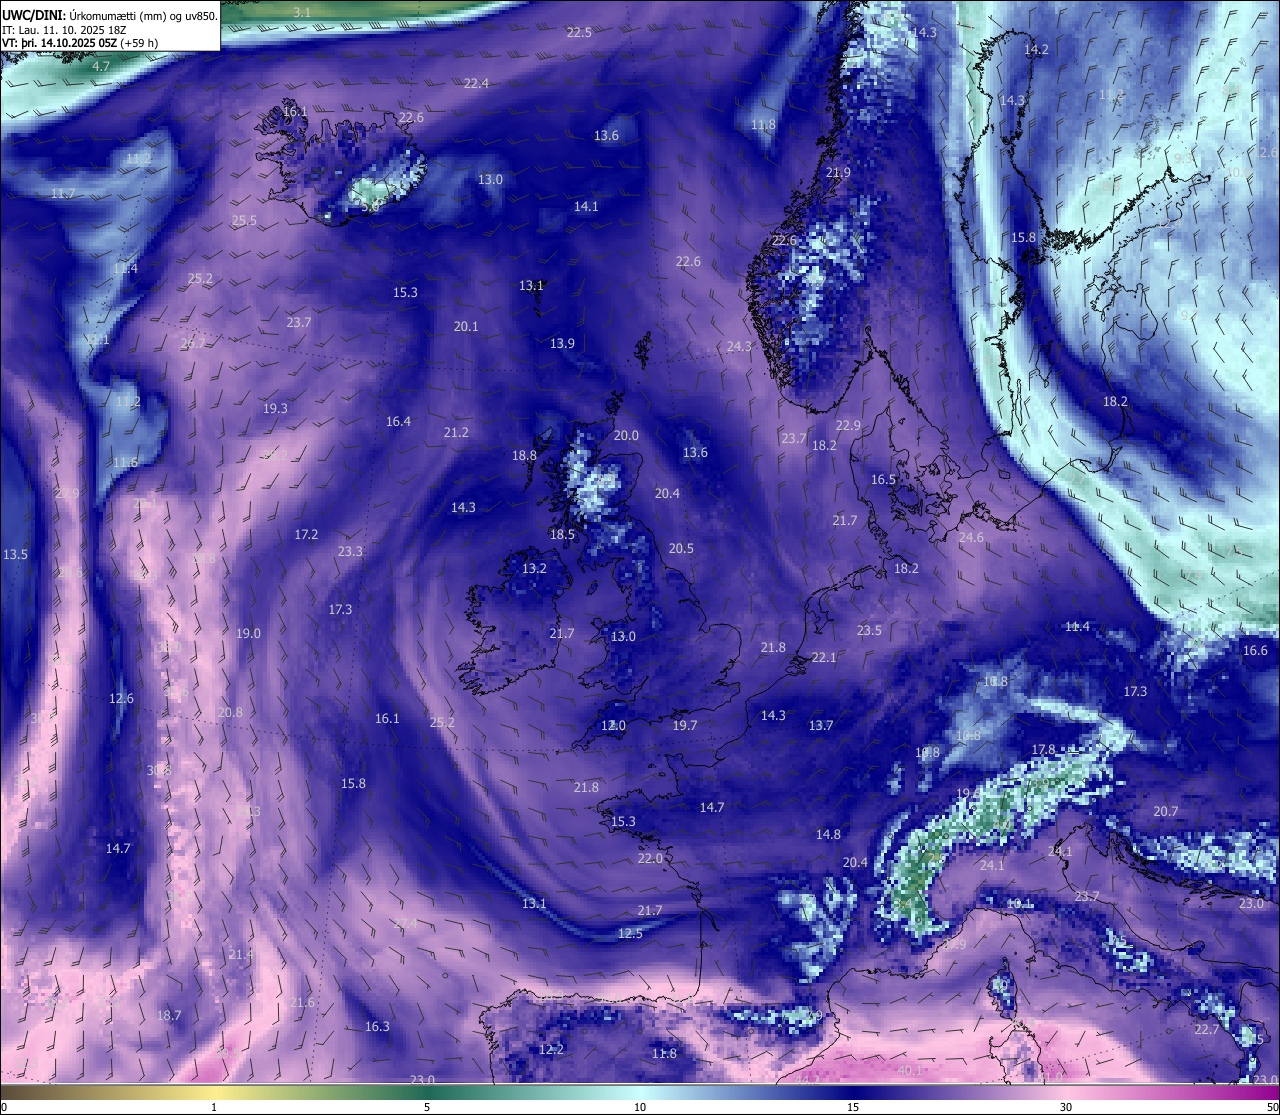Viewport: 1280px width, 1115px height.
Task: Click the 23.5 value label
Action: tap(869, 631)
